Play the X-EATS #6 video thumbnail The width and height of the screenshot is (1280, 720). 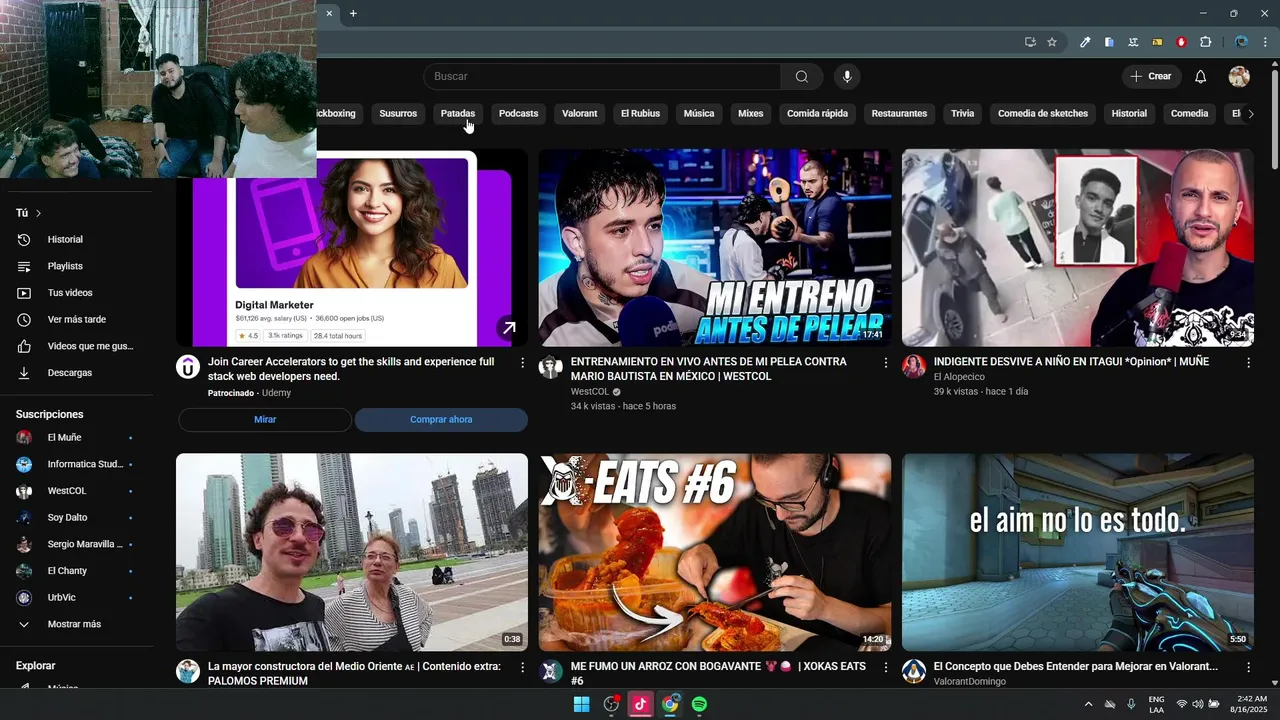pos(715,553)
